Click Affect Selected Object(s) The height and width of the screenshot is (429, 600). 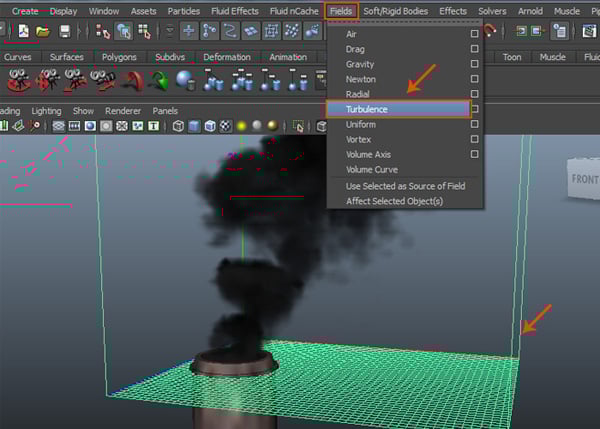[394, 201]
